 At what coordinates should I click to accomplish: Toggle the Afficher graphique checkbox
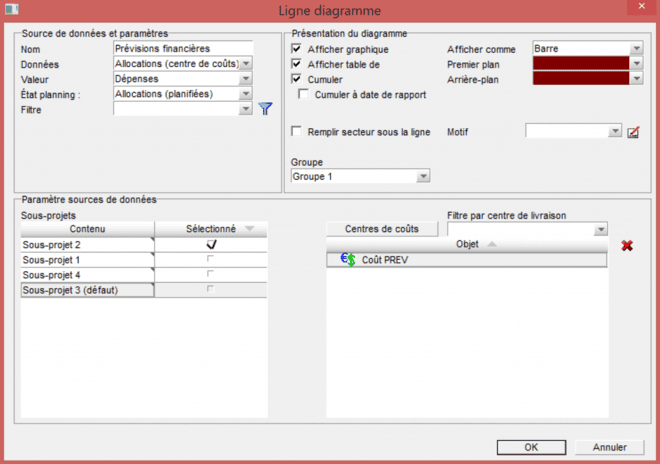(x=296, y=48)
